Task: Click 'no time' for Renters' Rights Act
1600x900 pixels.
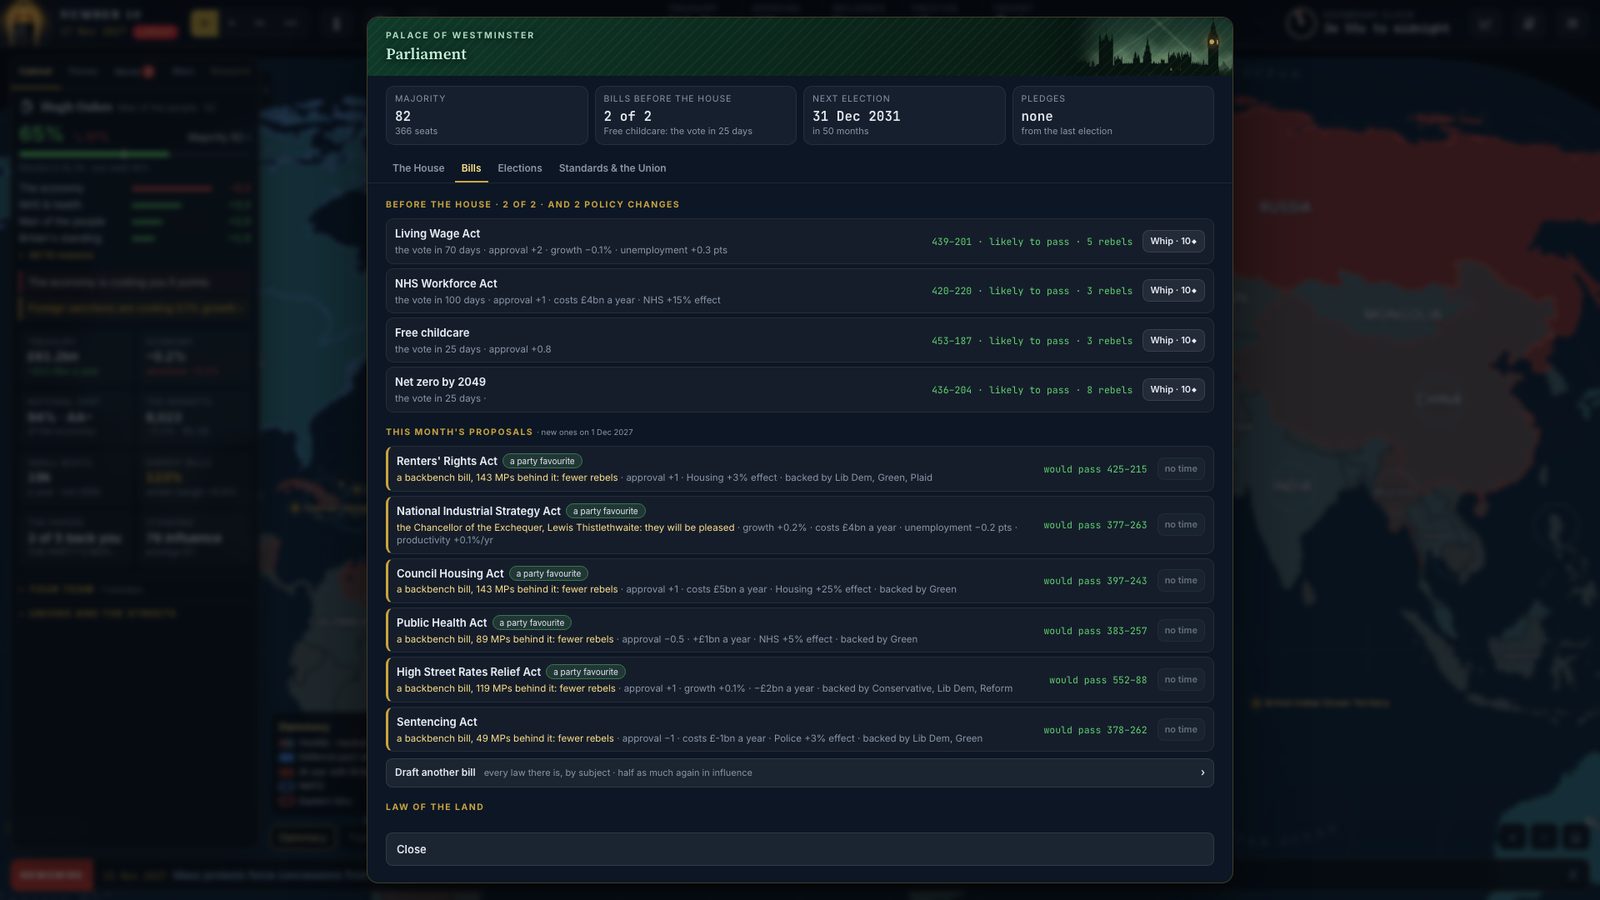Action: click(1180, 469)
